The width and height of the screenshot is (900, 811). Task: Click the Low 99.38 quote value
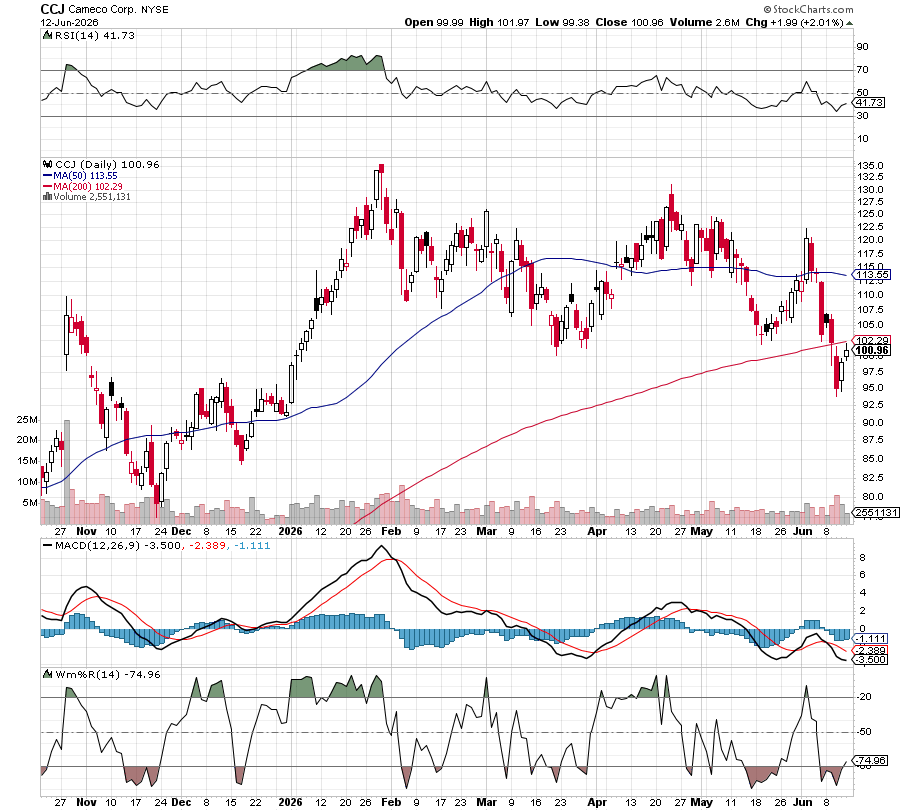(562, 22)
